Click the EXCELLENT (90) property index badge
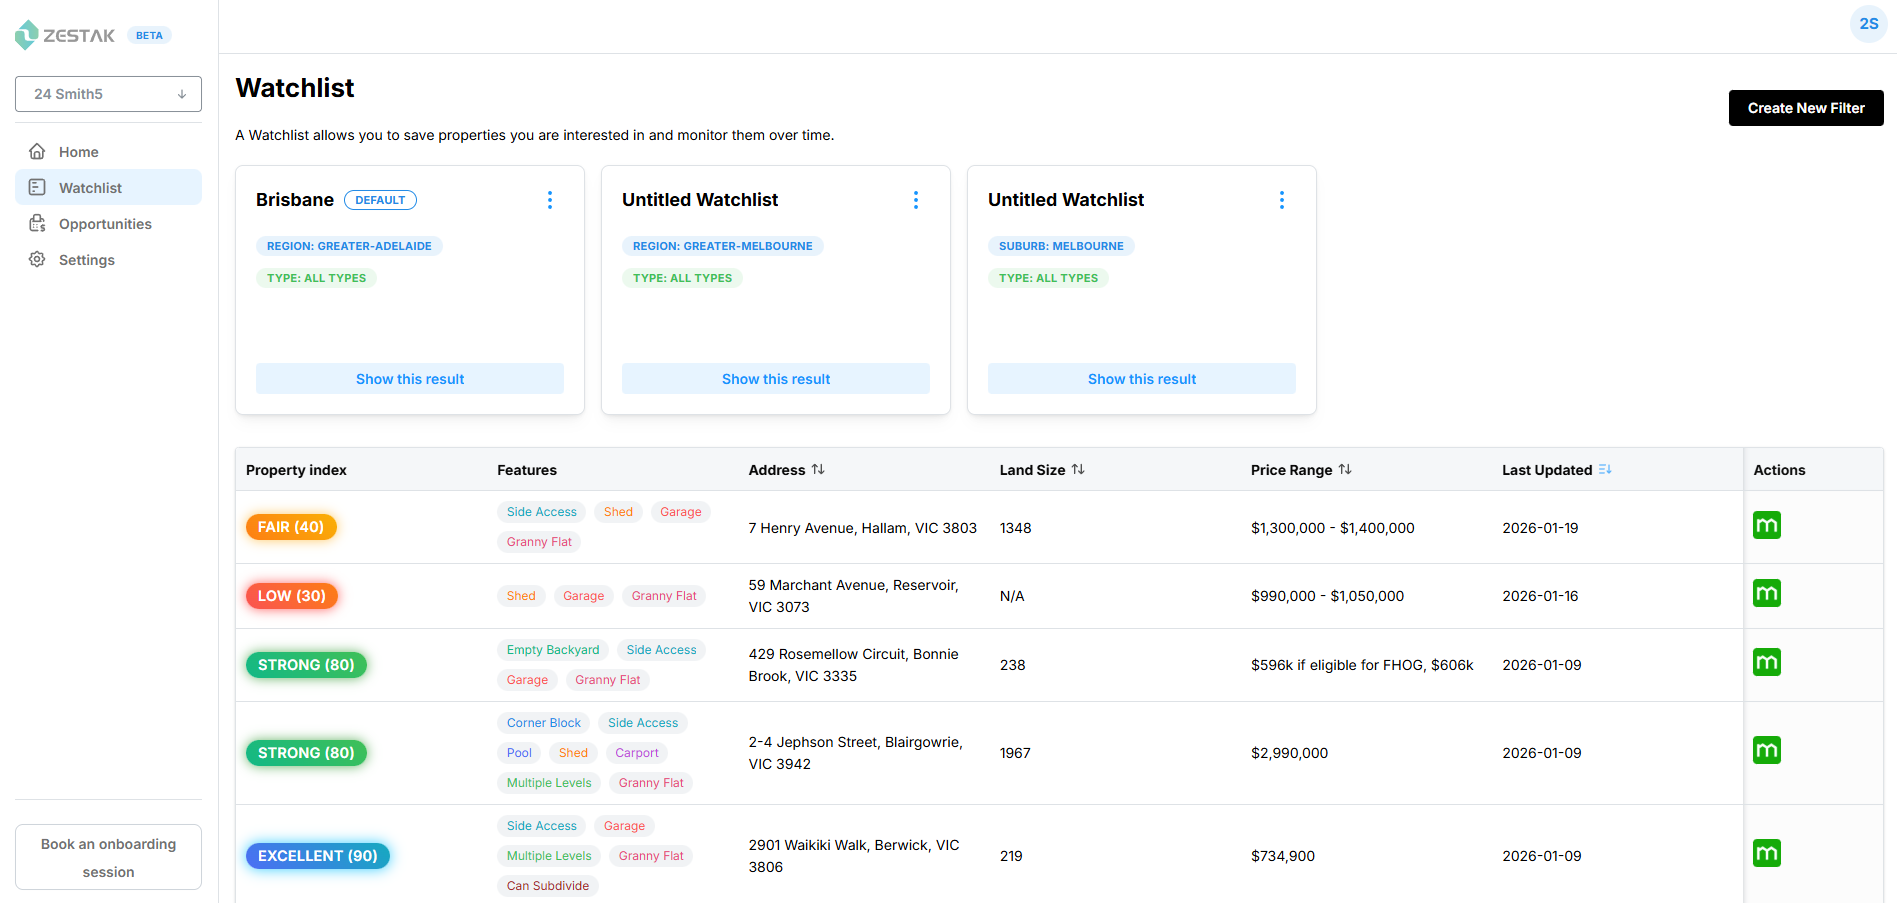 coord(317,856)
